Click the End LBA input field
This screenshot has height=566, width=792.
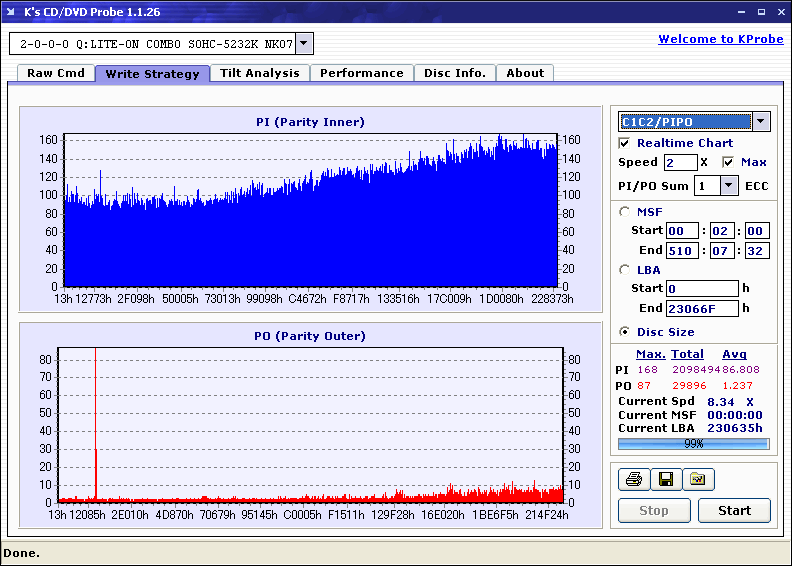pos(702,309)
